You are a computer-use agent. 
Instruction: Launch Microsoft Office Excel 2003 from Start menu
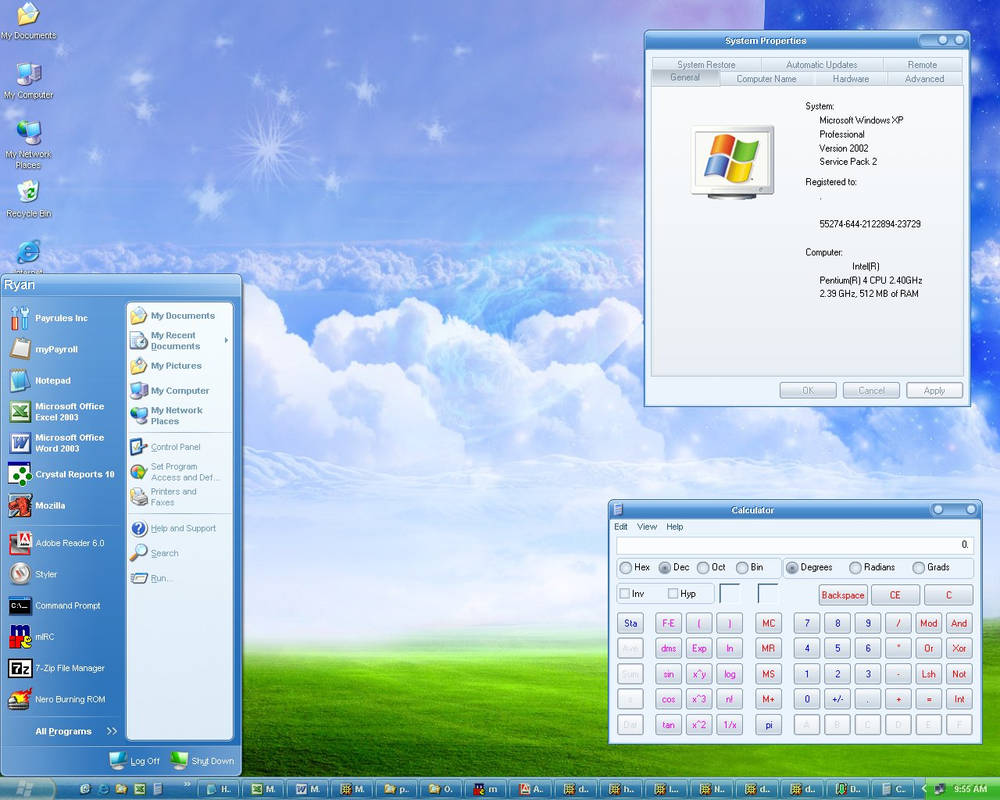(x=62, y=411)
